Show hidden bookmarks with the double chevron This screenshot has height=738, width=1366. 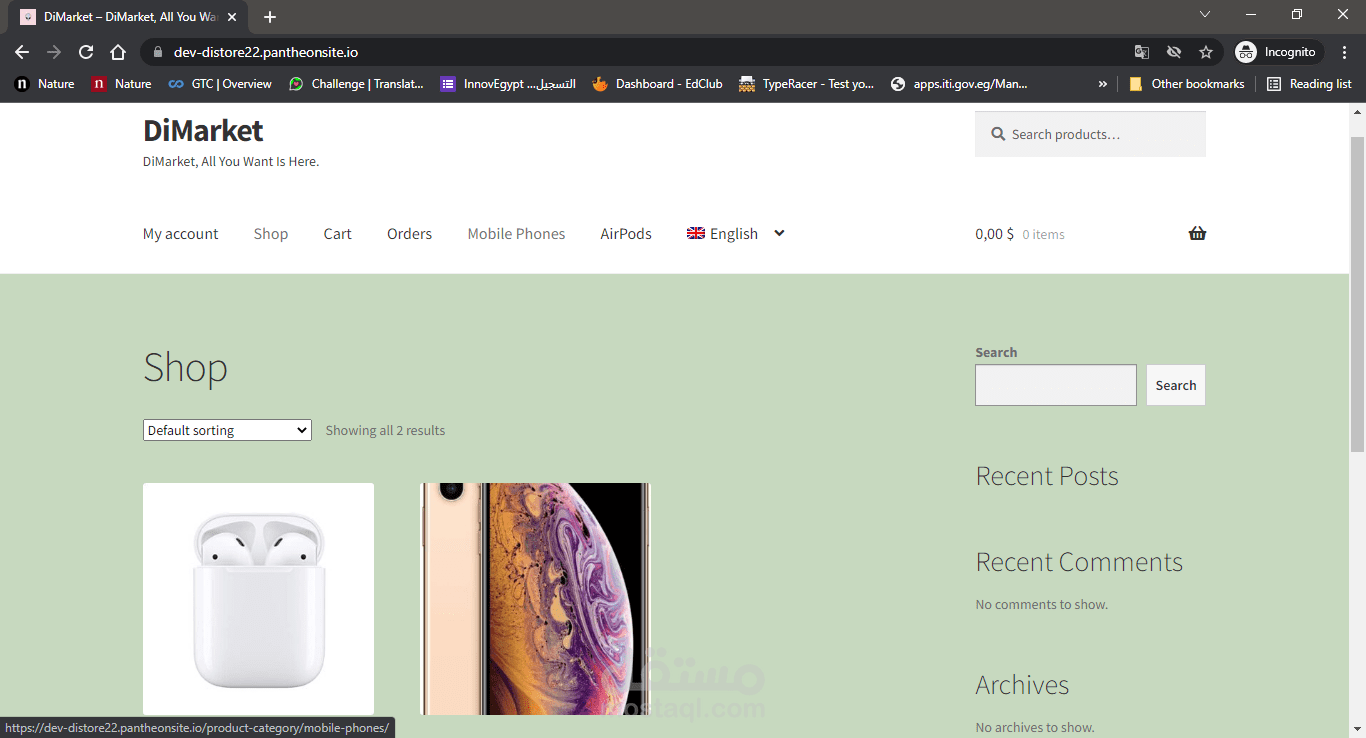click(1103, 84)
